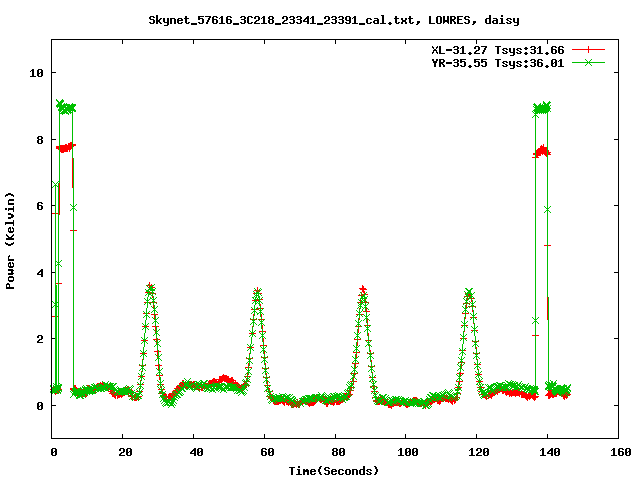
Task: Click the peak near 28 seconds
Action: click(150, 287)
